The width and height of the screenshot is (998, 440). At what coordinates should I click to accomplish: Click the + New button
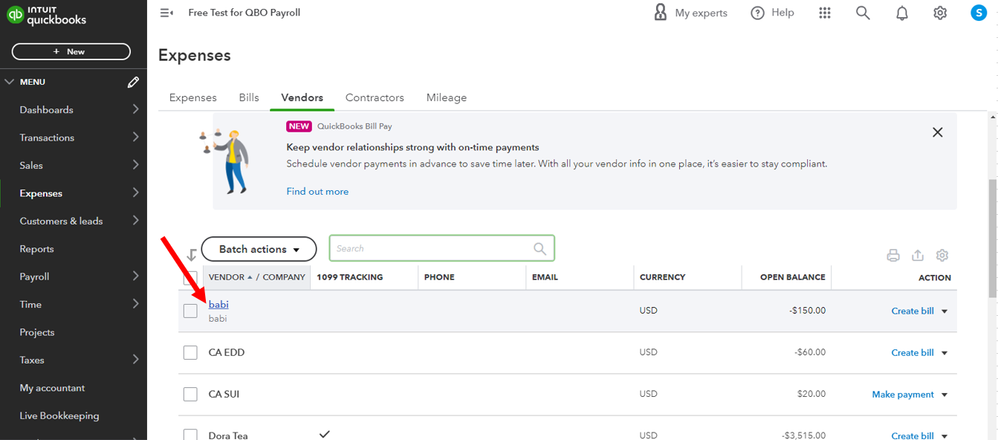71,52
